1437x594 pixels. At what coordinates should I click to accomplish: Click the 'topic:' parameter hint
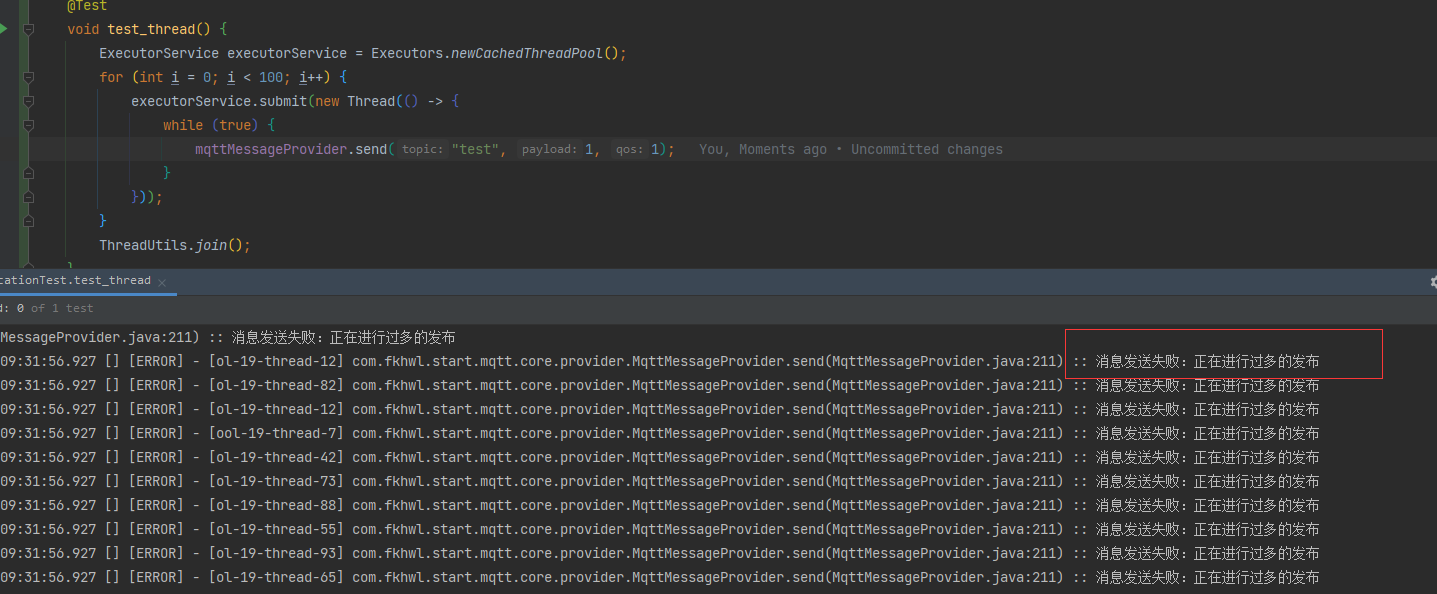pyautogui.click(x=422, y=149)
